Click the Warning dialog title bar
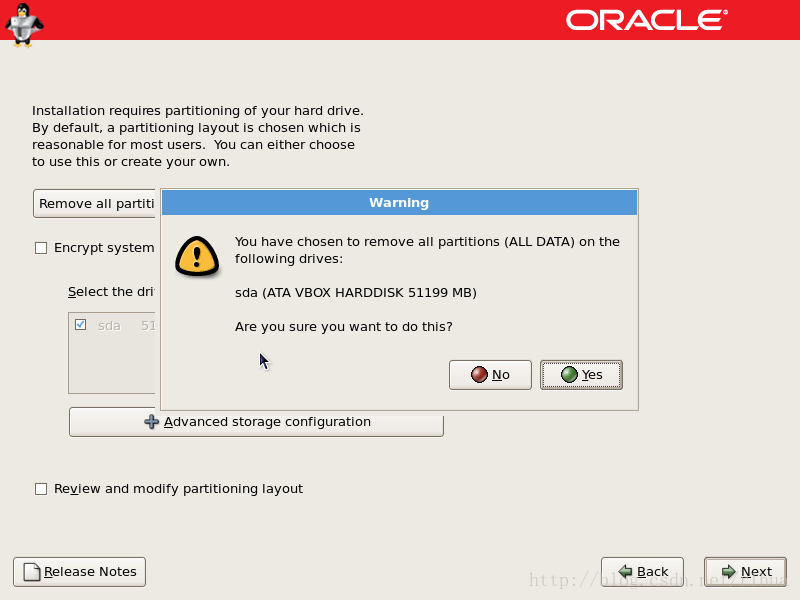Image resolution: width=800 pixels, height=600 pixels. pyautogui.click(x=399, y=203)
